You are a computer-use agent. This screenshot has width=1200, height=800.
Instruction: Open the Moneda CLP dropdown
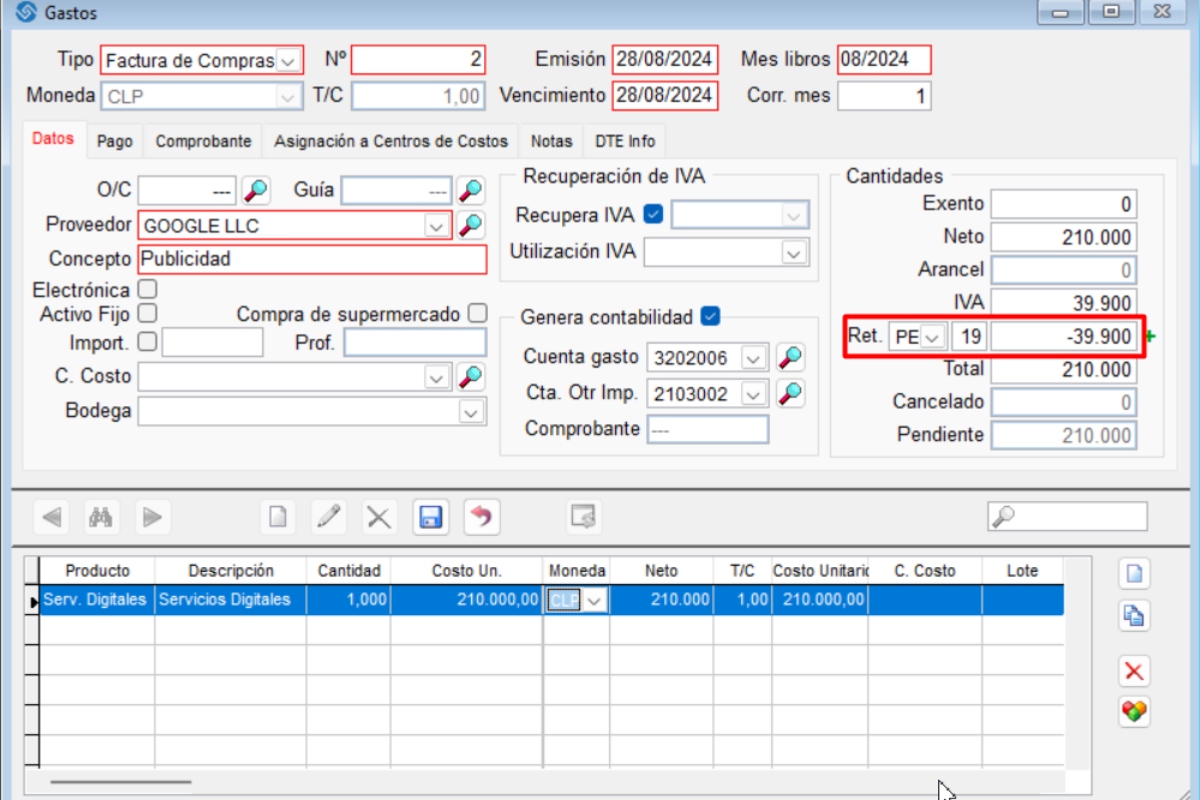point(288,96)
